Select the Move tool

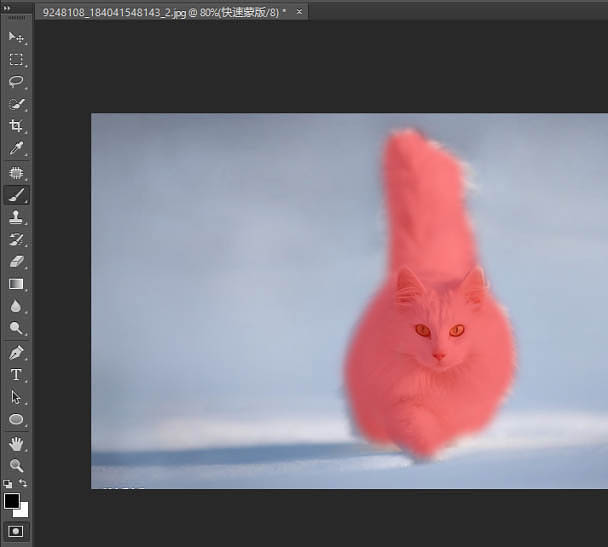(x=16, y=37)
